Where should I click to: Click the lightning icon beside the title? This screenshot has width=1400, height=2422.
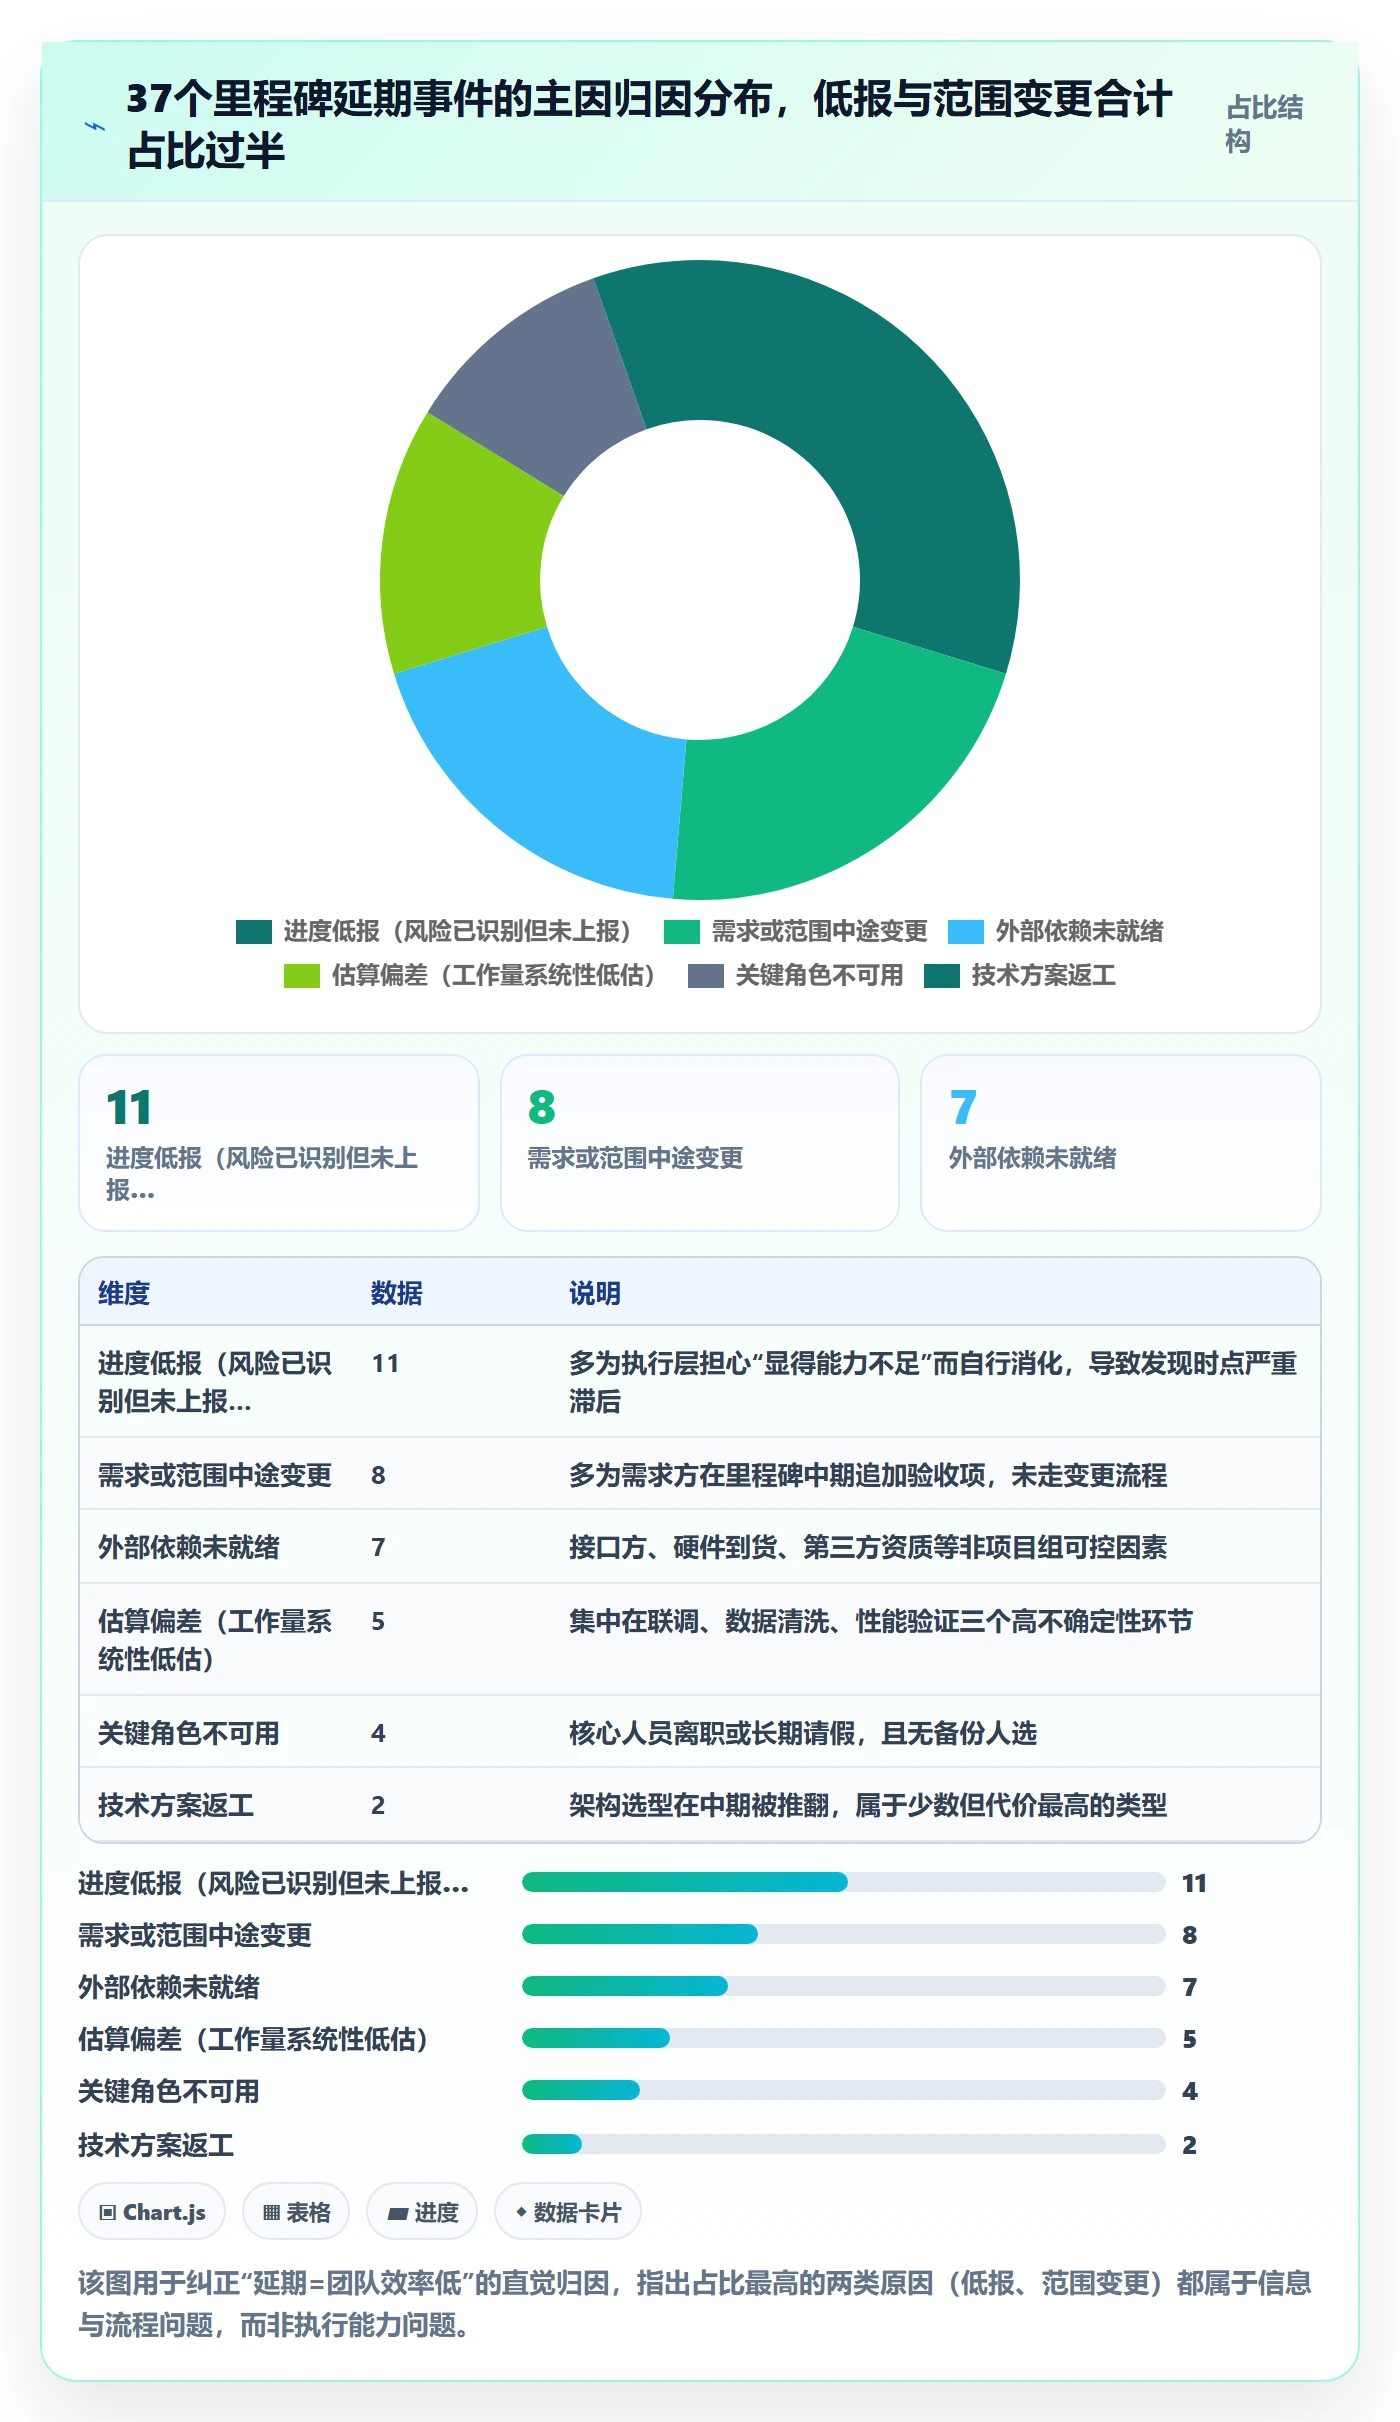click(95, 127)
